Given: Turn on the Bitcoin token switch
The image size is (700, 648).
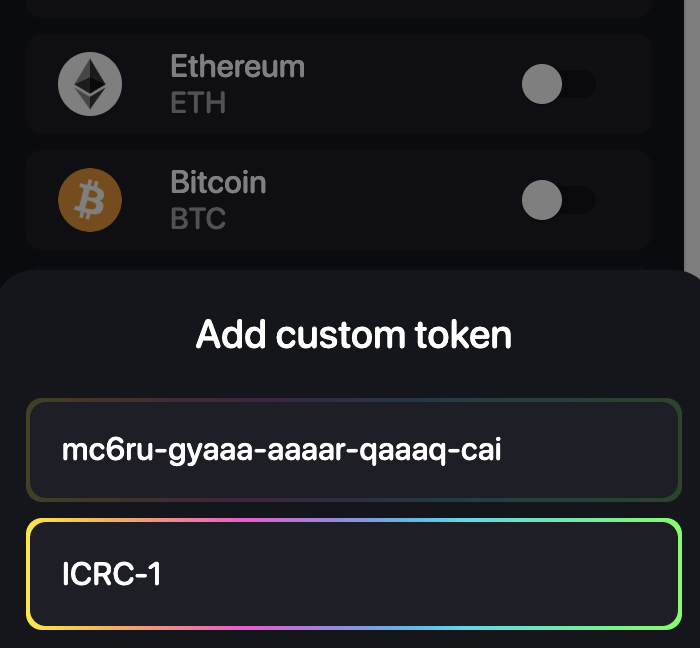Looking at the screenshot, I should pos(558,200).
